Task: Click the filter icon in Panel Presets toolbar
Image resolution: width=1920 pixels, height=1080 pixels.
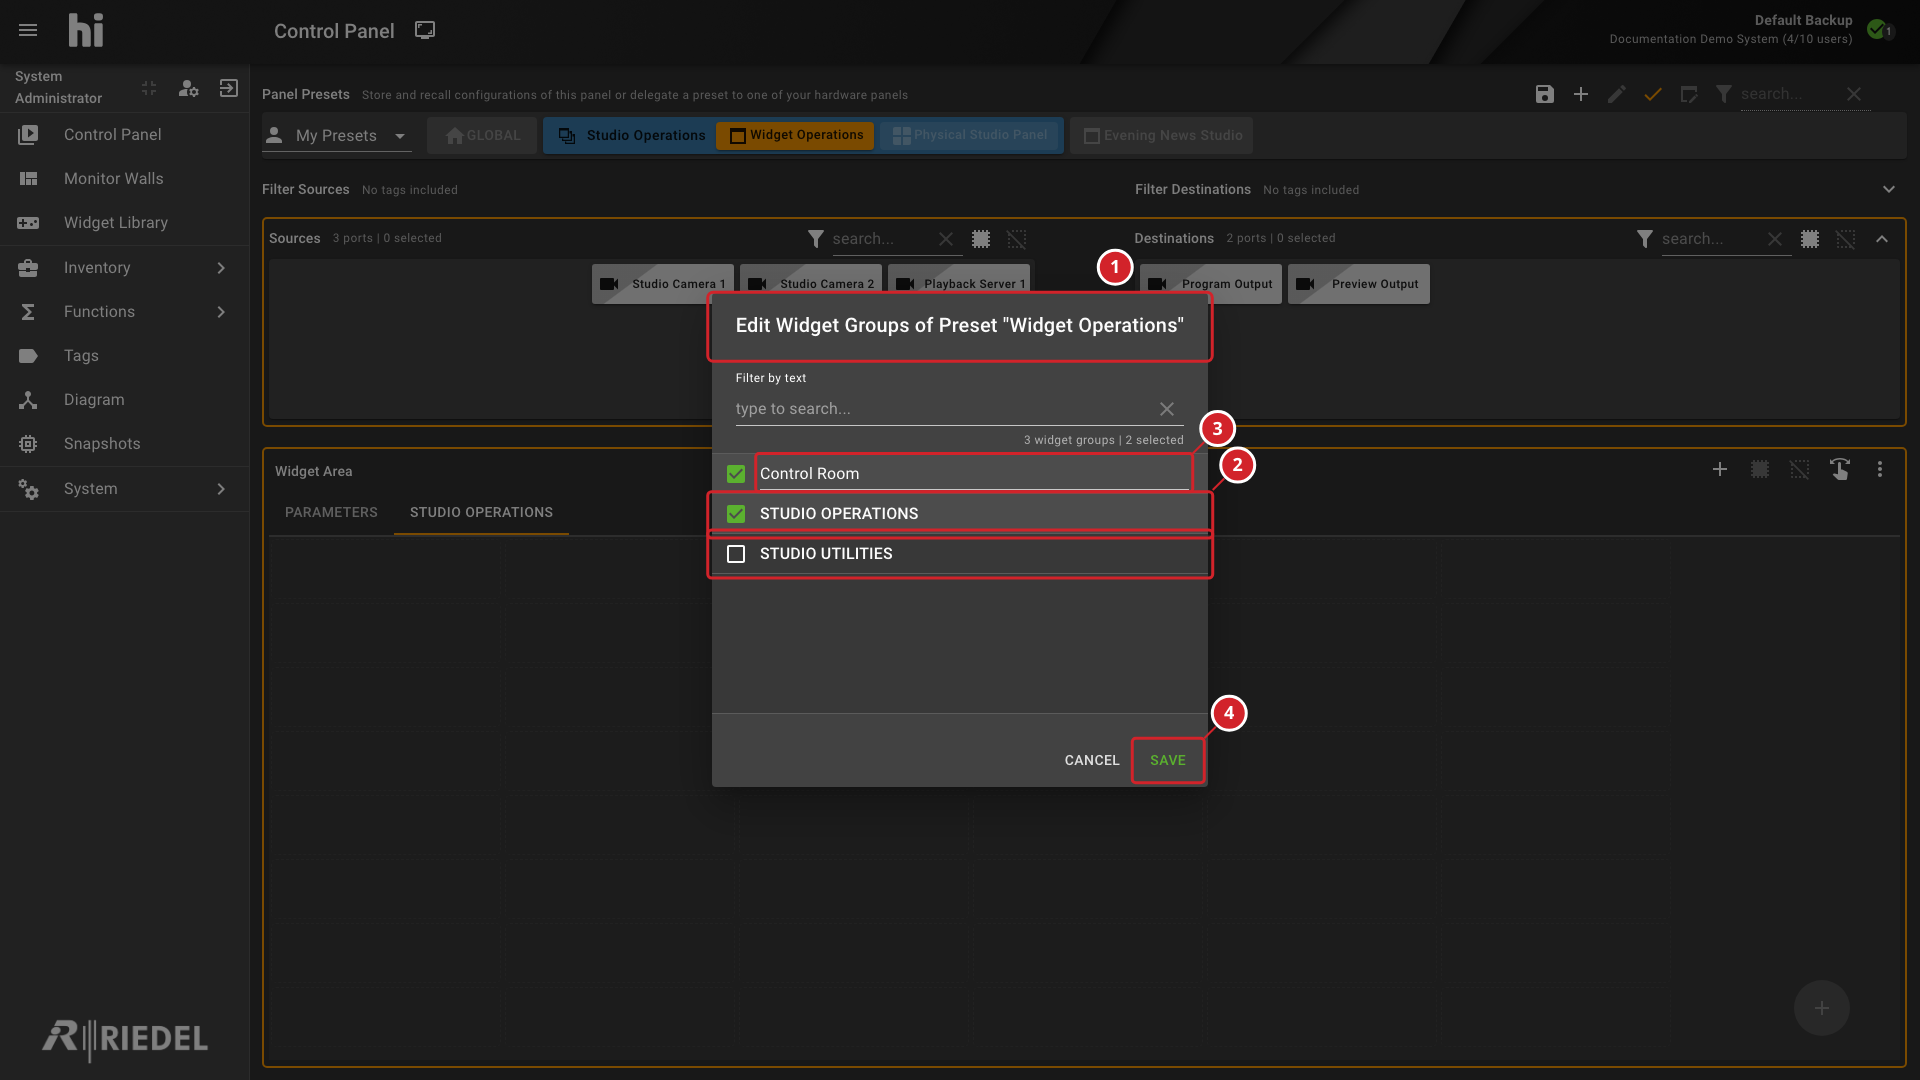Action: [1724, 94]
